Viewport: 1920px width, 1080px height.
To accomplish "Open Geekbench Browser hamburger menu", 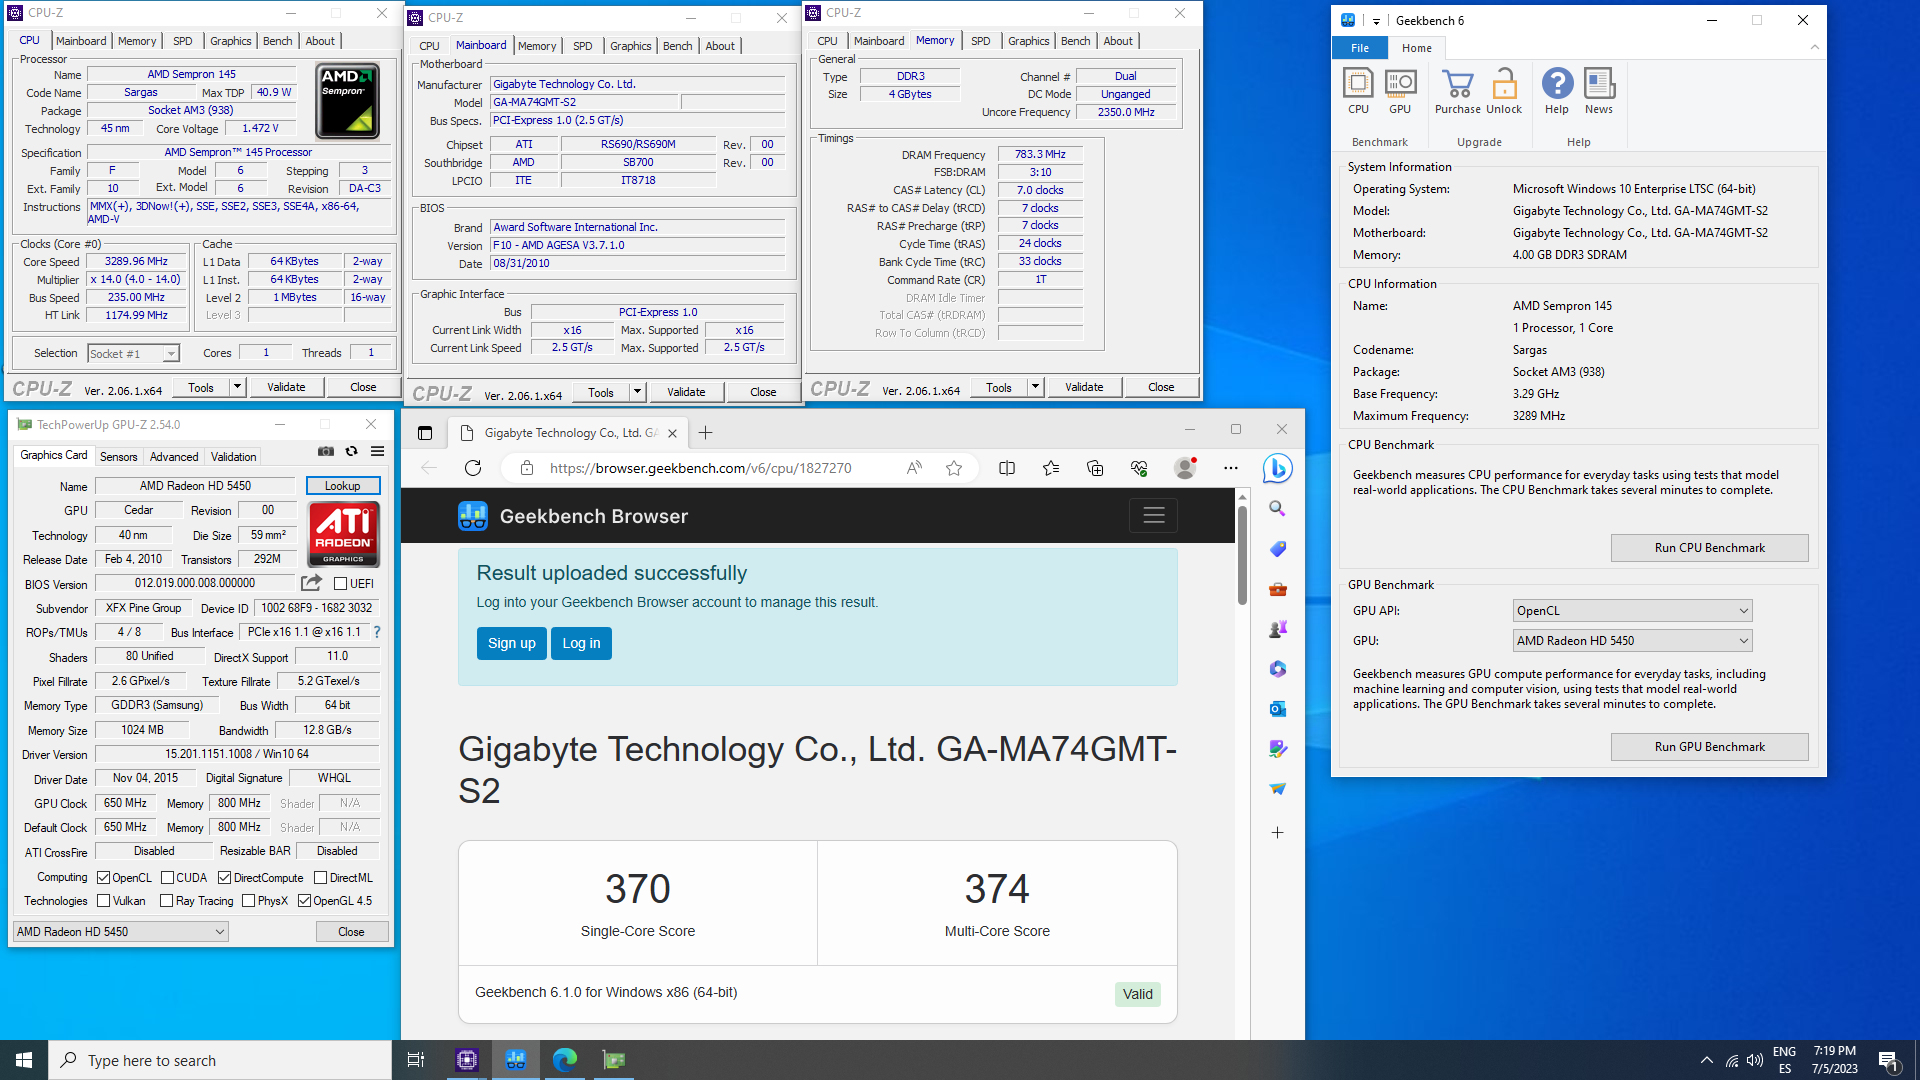I will [x=1154, y=516].
